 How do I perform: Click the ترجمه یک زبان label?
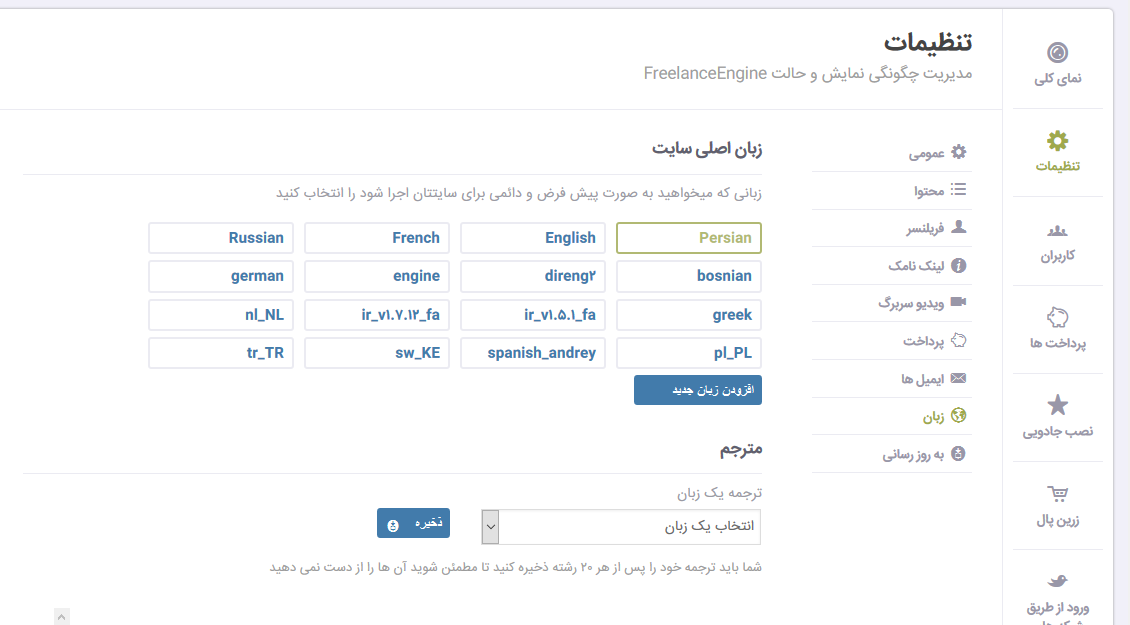(719, 493)
